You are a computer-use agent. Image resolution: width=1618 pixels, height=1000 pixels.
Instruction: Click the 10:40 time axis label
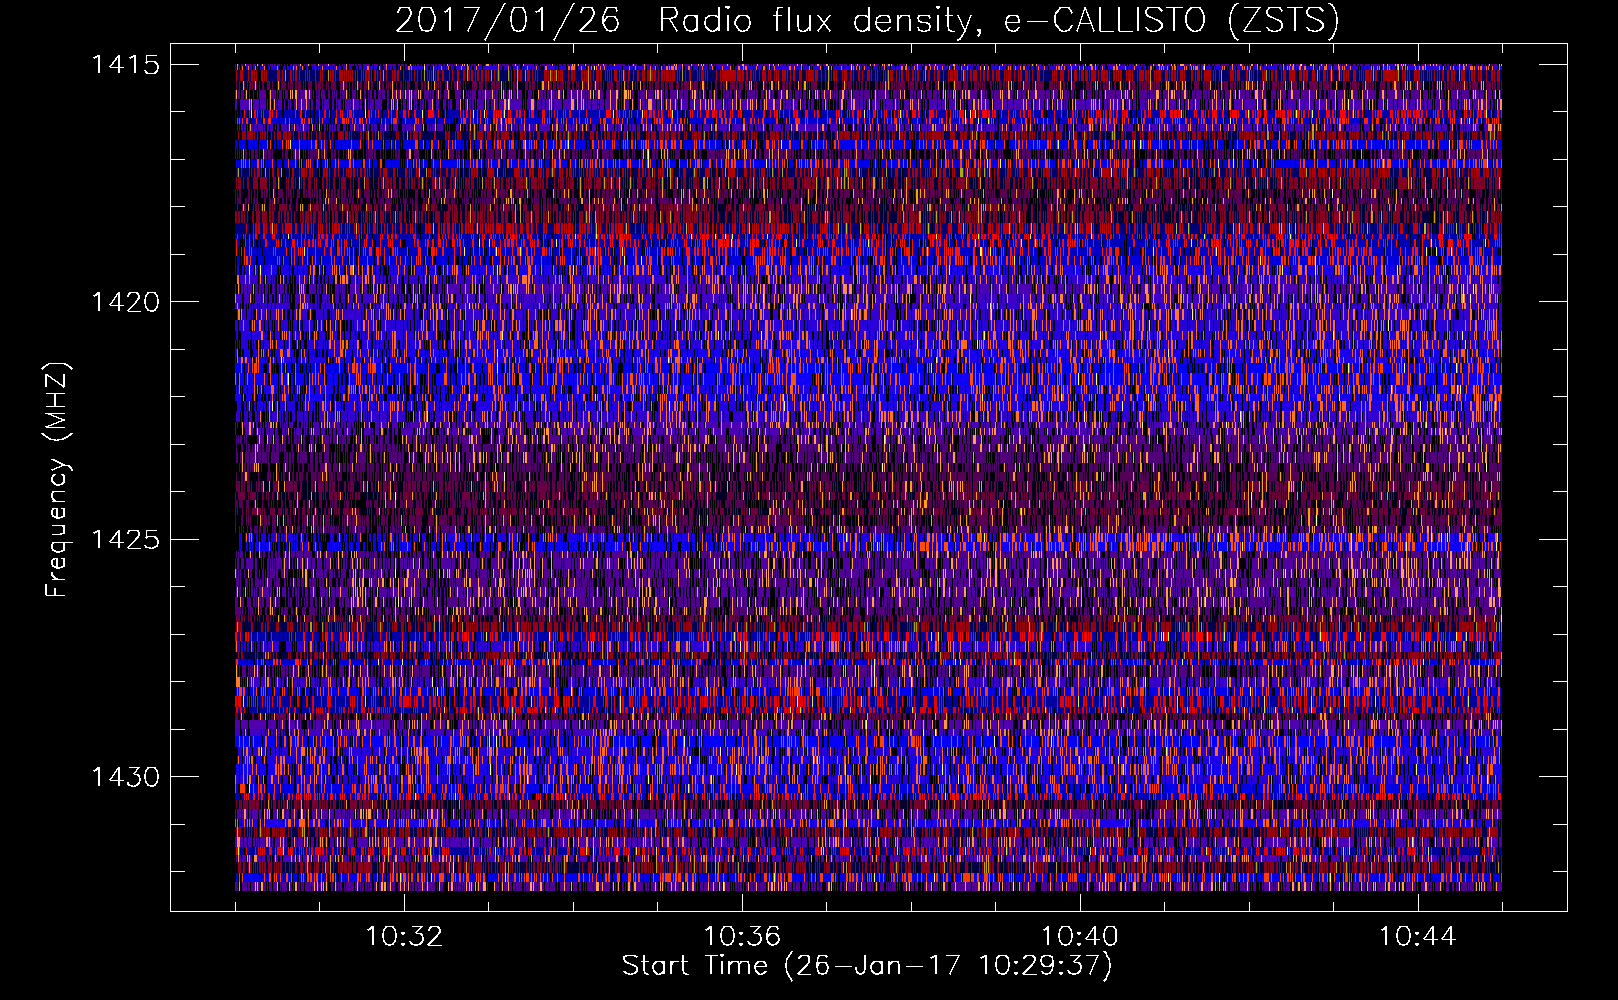(1080, 937)
